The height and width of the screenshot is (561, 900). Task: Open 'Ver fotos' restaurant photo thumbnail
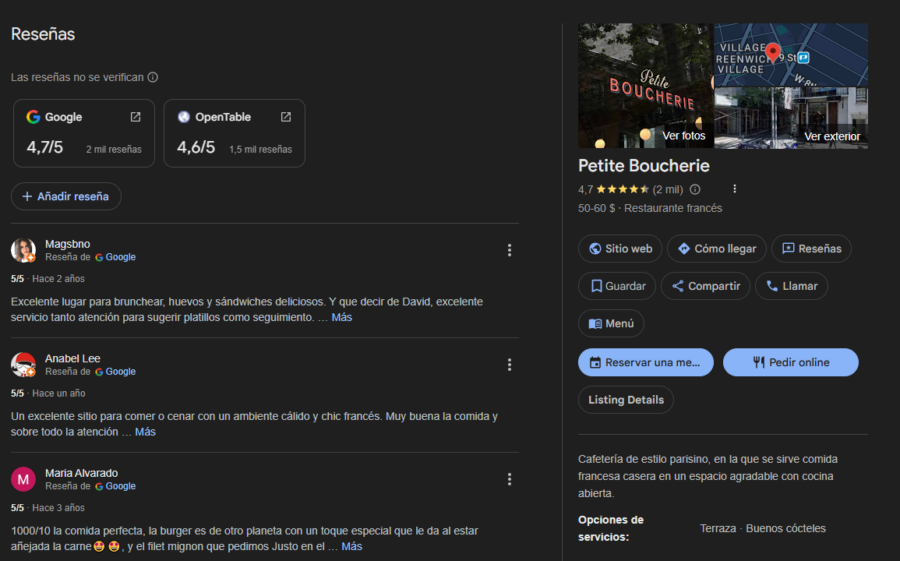(x=645, y=86)
